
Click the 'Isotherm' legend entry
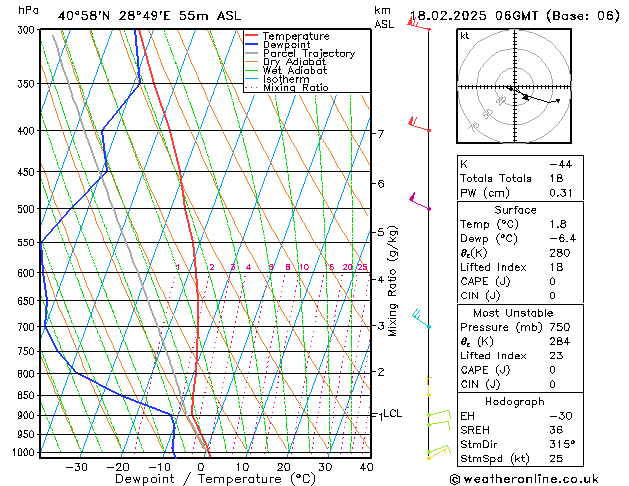point(286,79)
